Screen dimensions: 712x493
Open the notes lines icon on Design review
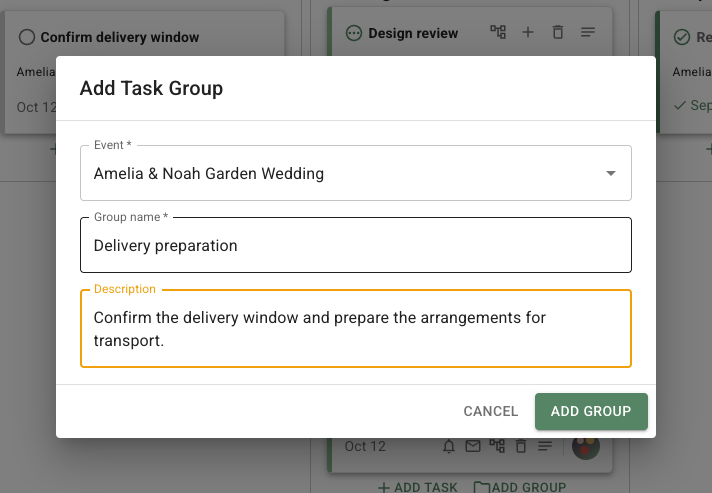[x=588, y=32]
